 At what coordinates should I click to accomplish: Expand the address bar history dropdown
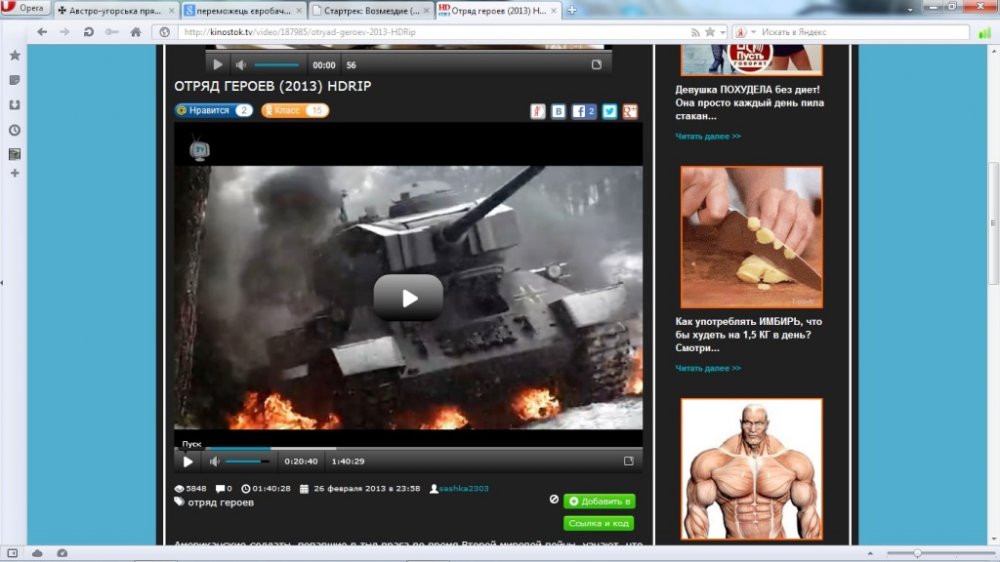point(723,32)
